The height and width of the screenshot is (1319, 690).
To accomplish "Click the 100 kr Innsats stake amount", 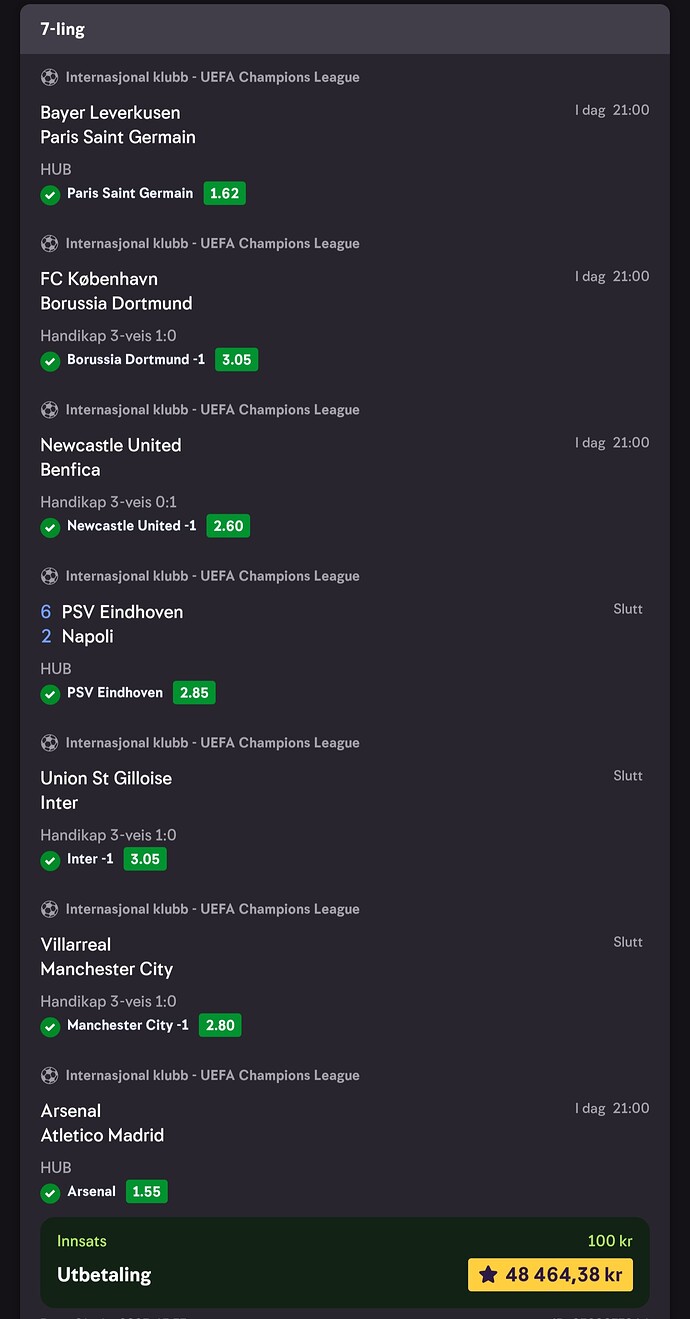I will point(610,1240).
